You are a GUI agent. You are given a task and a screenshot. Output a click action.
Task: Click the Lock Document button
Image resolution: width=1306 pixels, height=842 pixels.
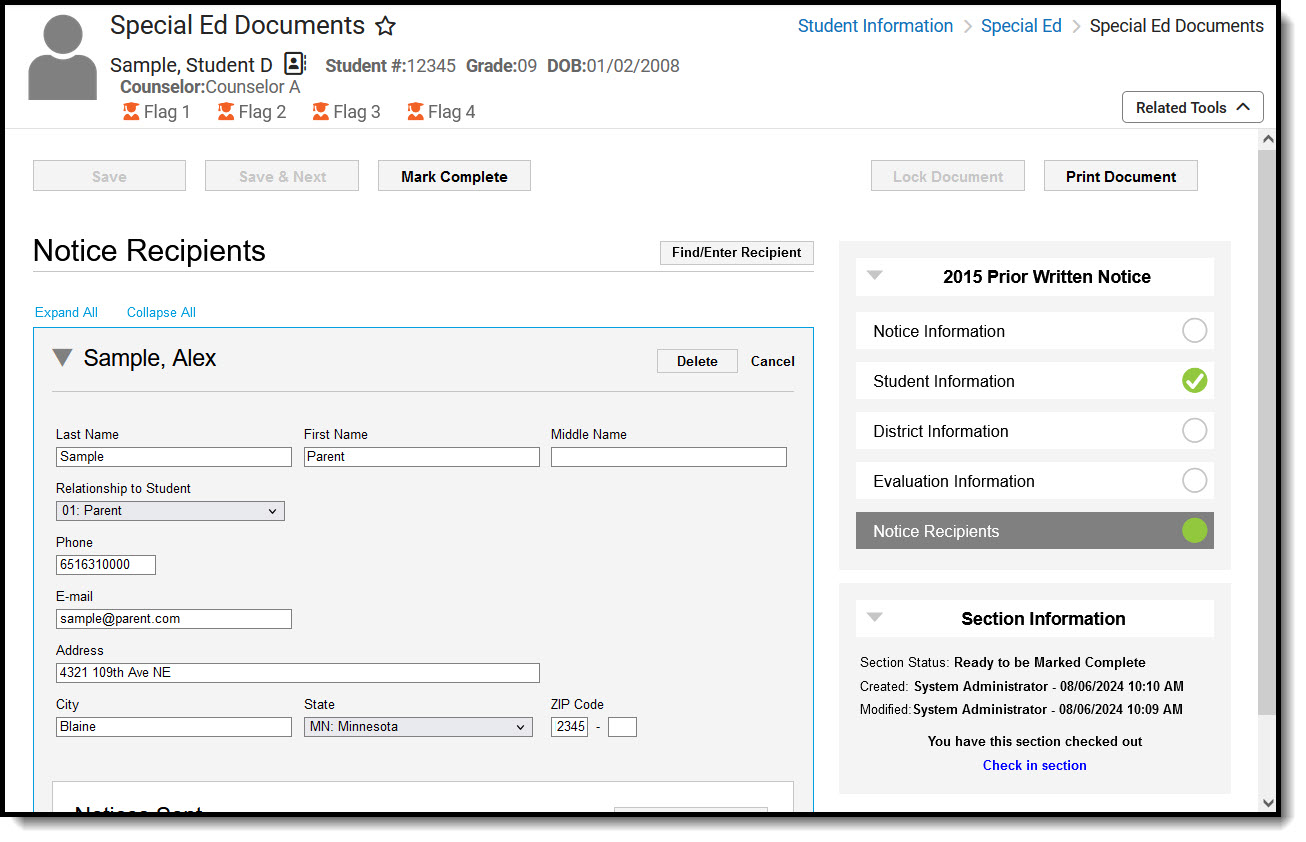click(948, 176)
